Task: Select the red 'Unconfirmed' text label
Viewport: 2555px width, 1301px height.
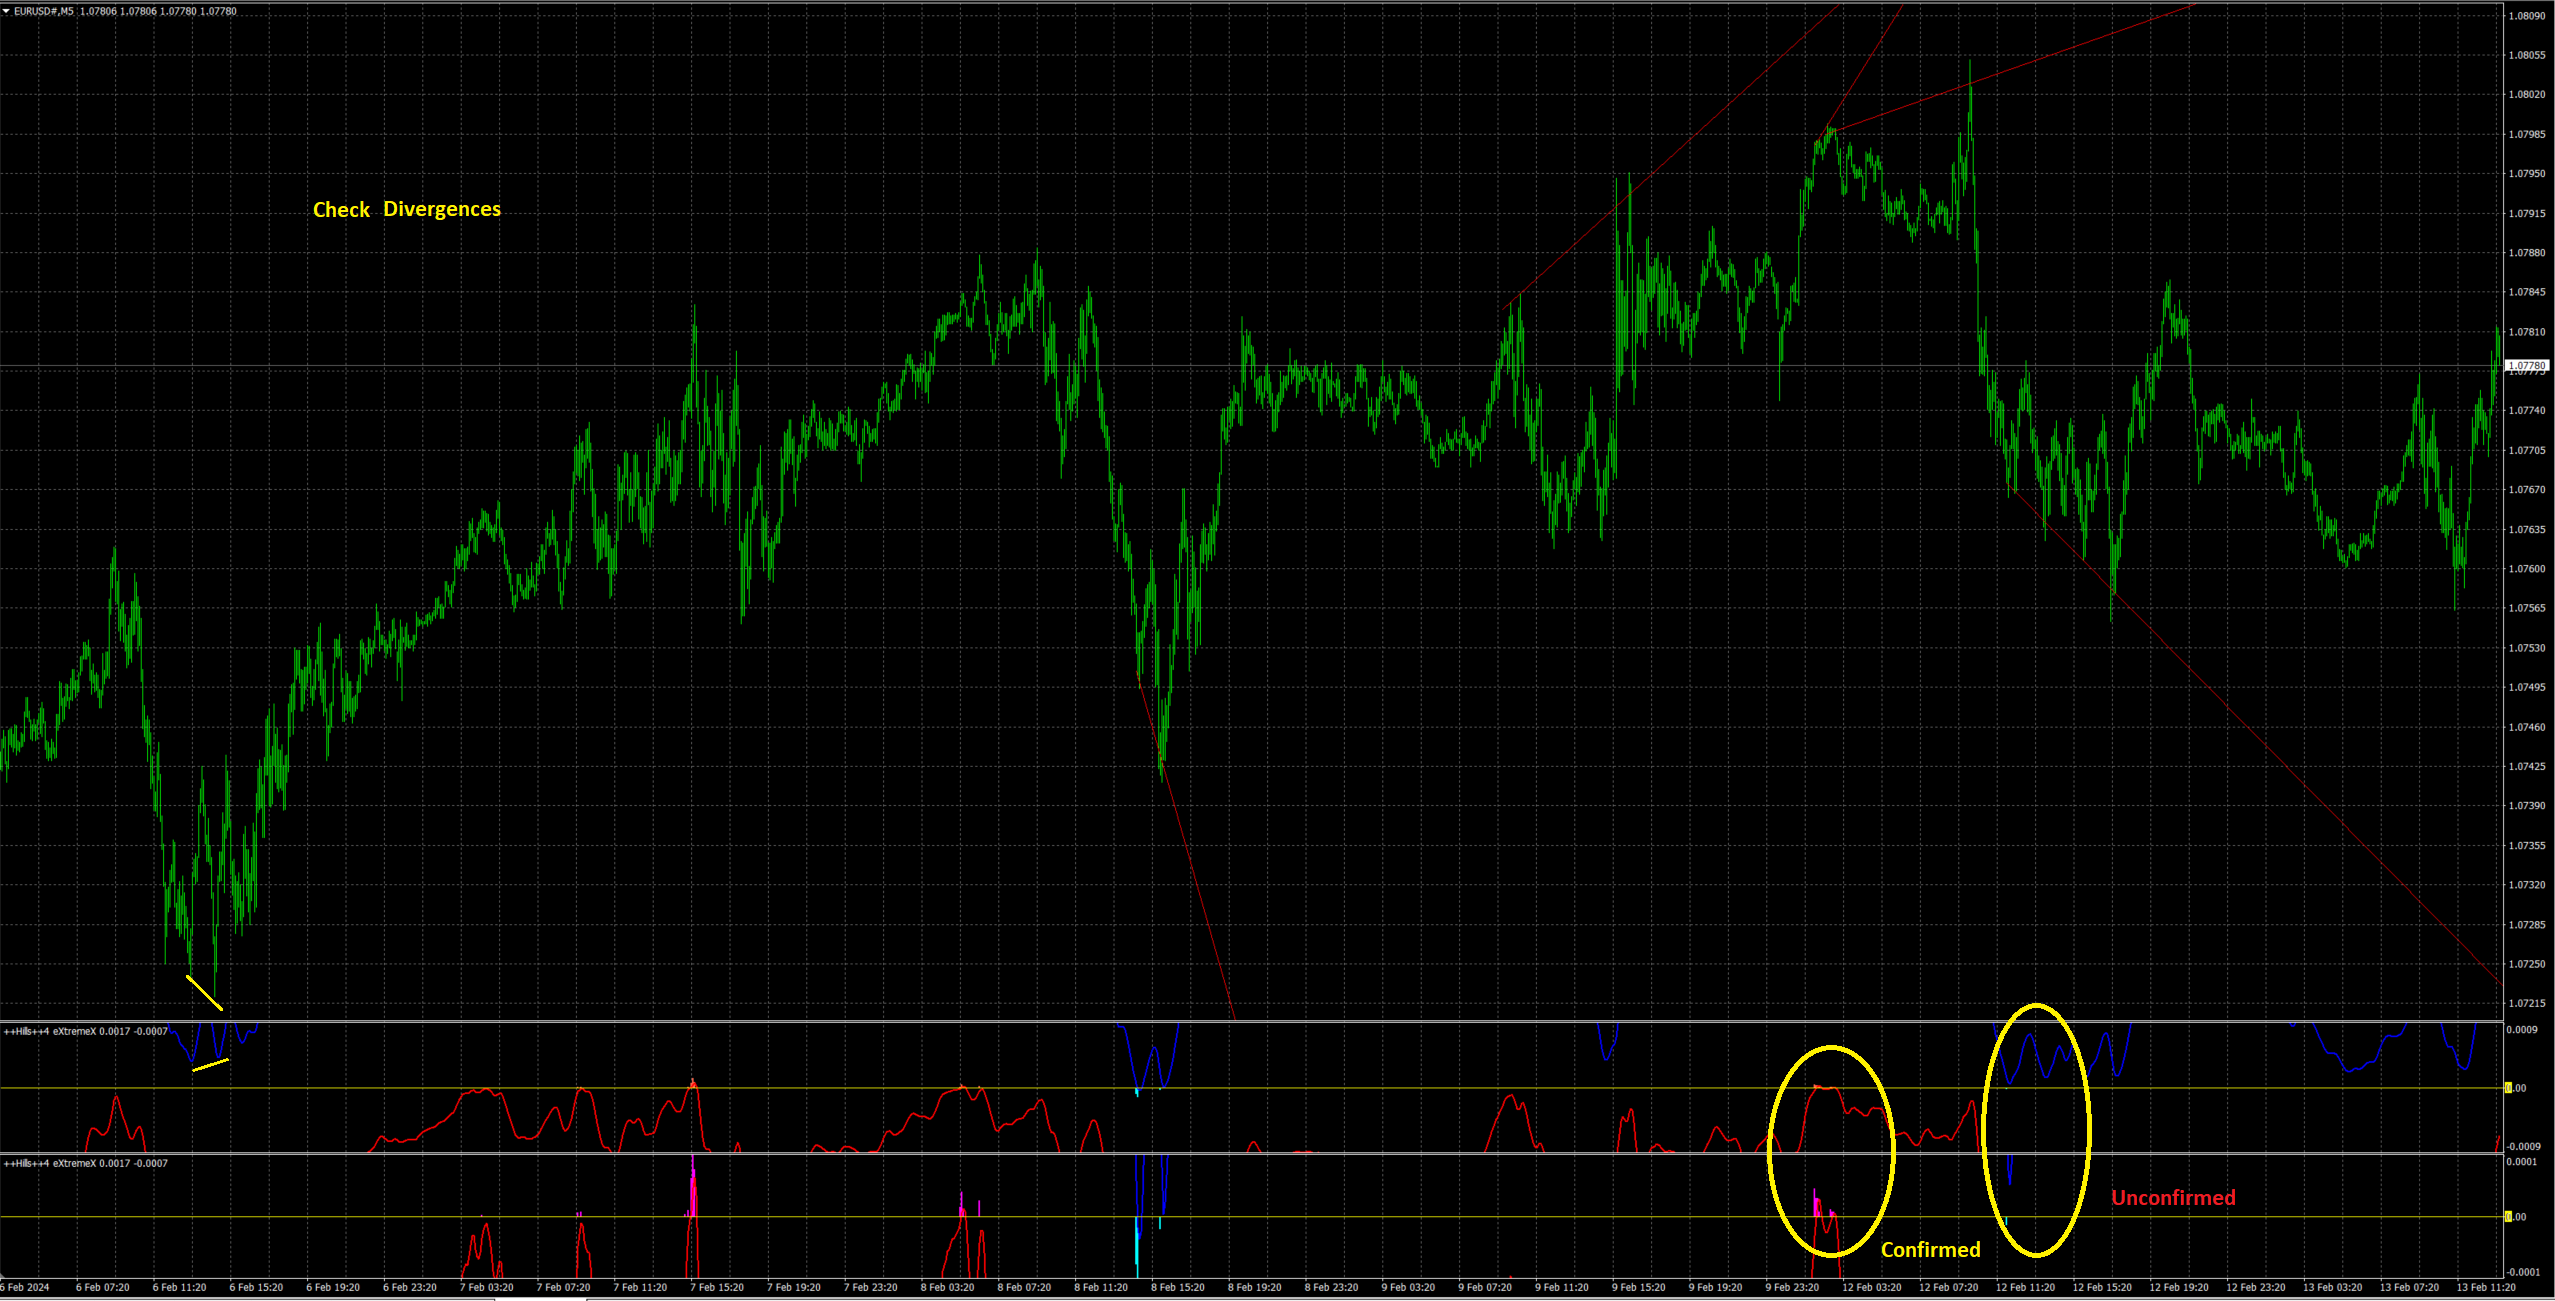Action: 2172,1197
